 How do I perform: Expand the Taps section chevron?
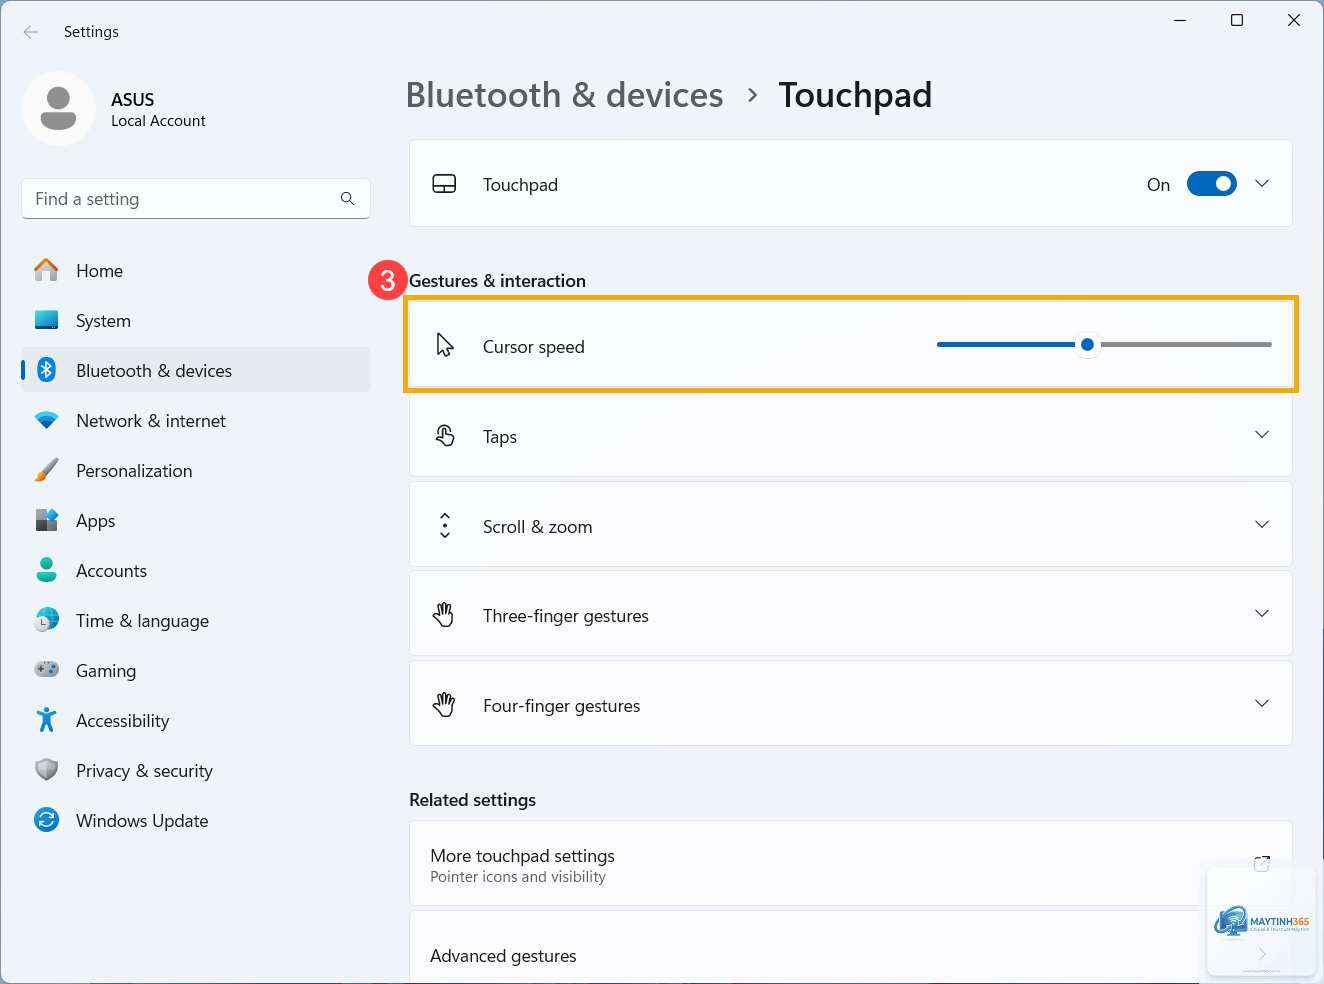[x=1262, y=434]
